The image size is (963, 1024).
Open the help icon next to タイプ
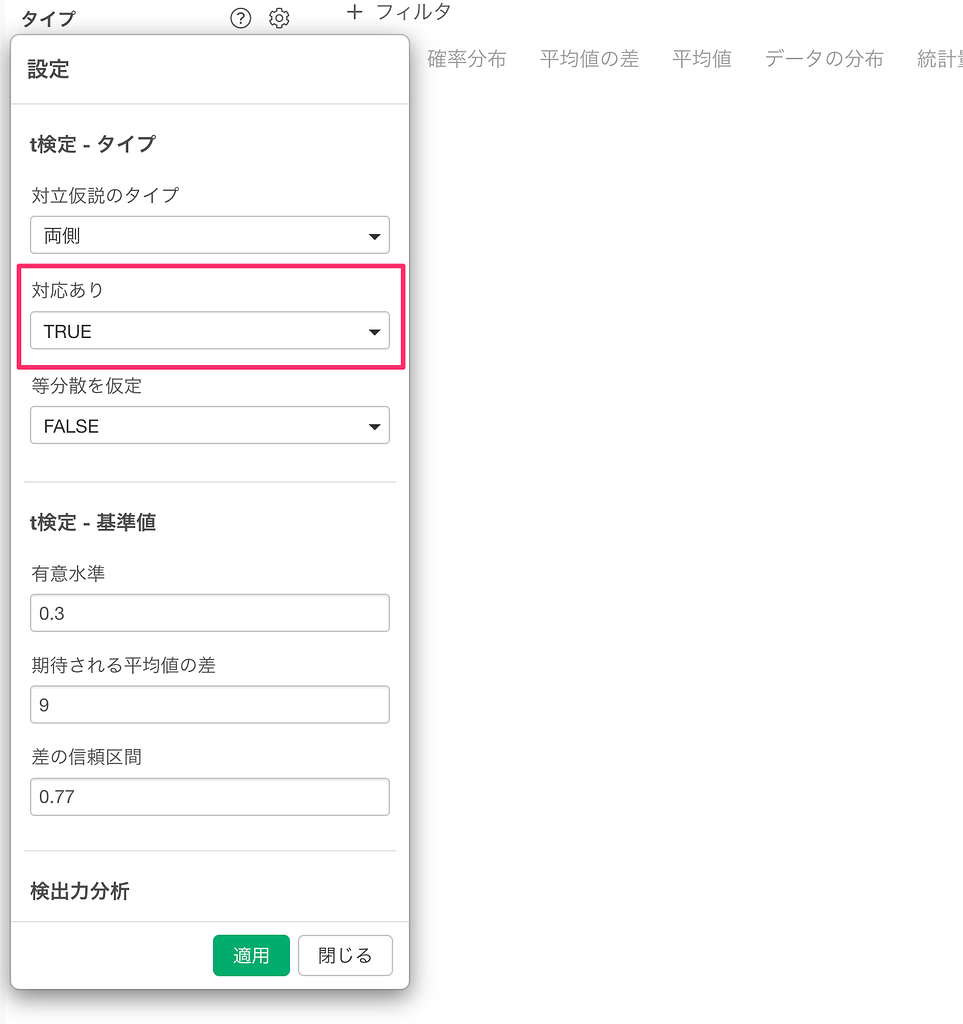pos(240,17)
